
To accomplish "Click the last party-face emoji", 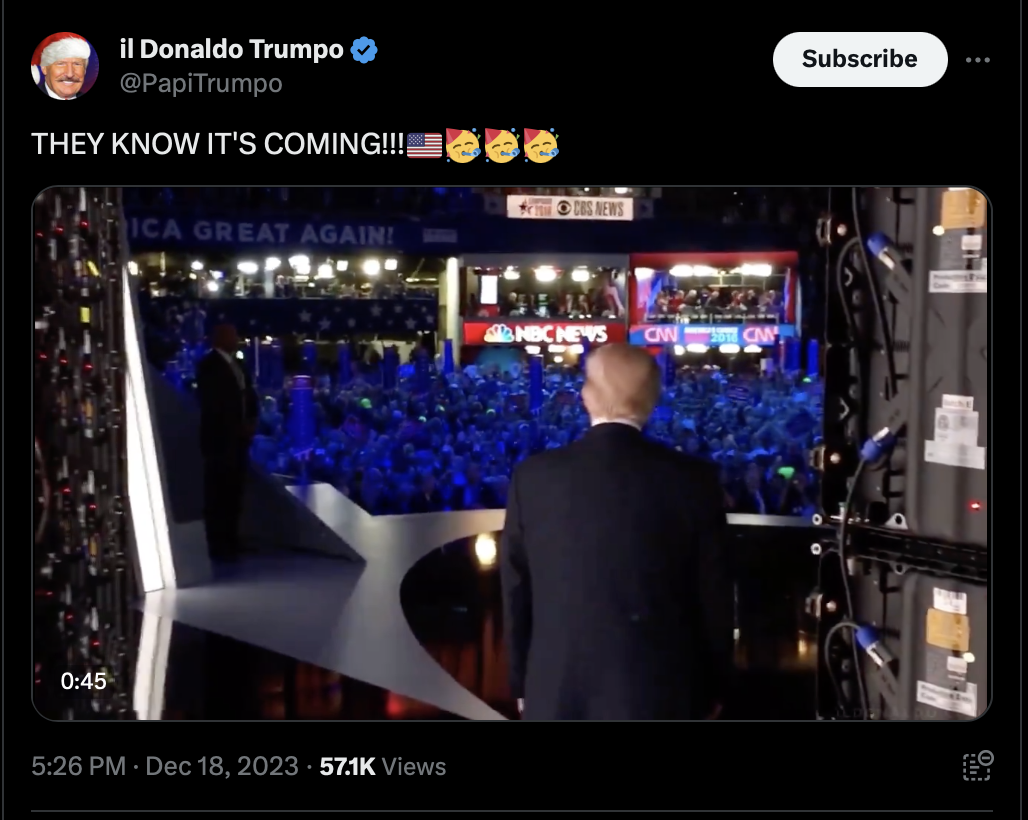I will pos(540,145).
